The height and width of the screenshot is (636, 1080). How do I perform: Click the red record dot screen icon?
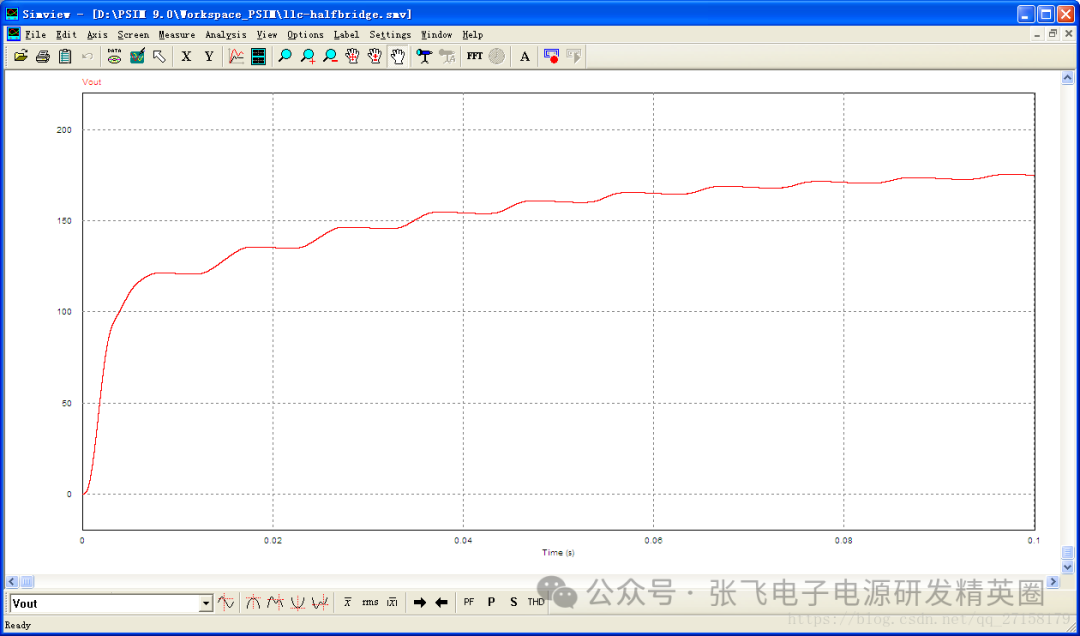tap(551, 57)
